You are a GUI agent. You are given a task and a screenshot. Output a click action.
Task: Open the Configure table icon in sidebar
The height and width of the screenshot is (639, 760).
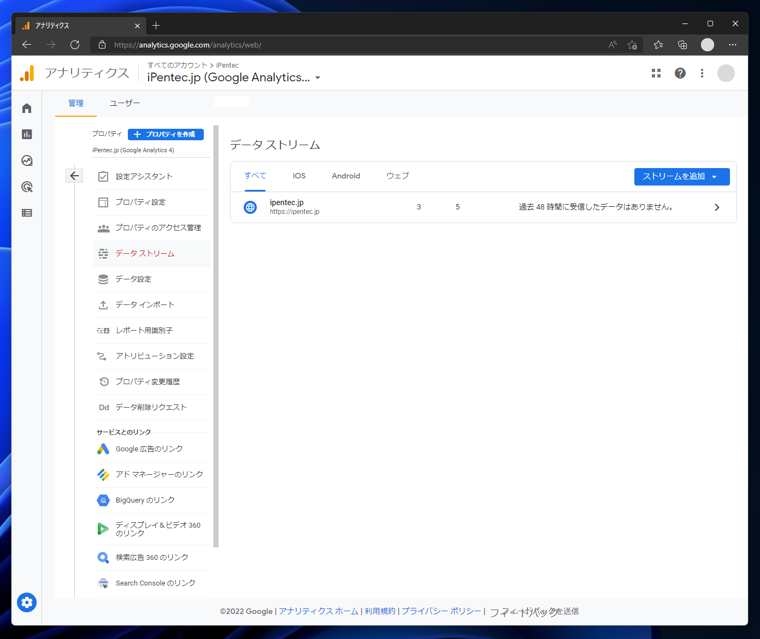(27, 213)
